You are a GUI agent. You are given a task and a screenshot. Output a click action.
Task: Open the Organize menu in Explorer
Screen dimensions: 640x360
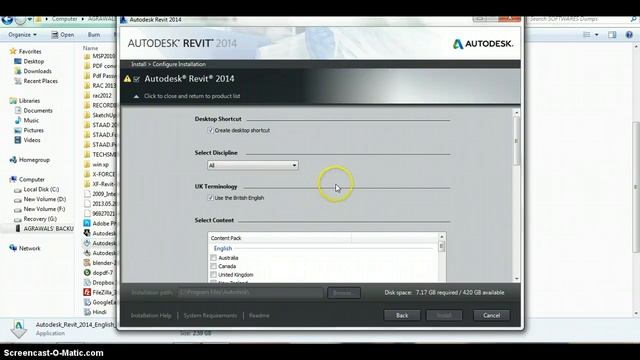tap(22, 35)
